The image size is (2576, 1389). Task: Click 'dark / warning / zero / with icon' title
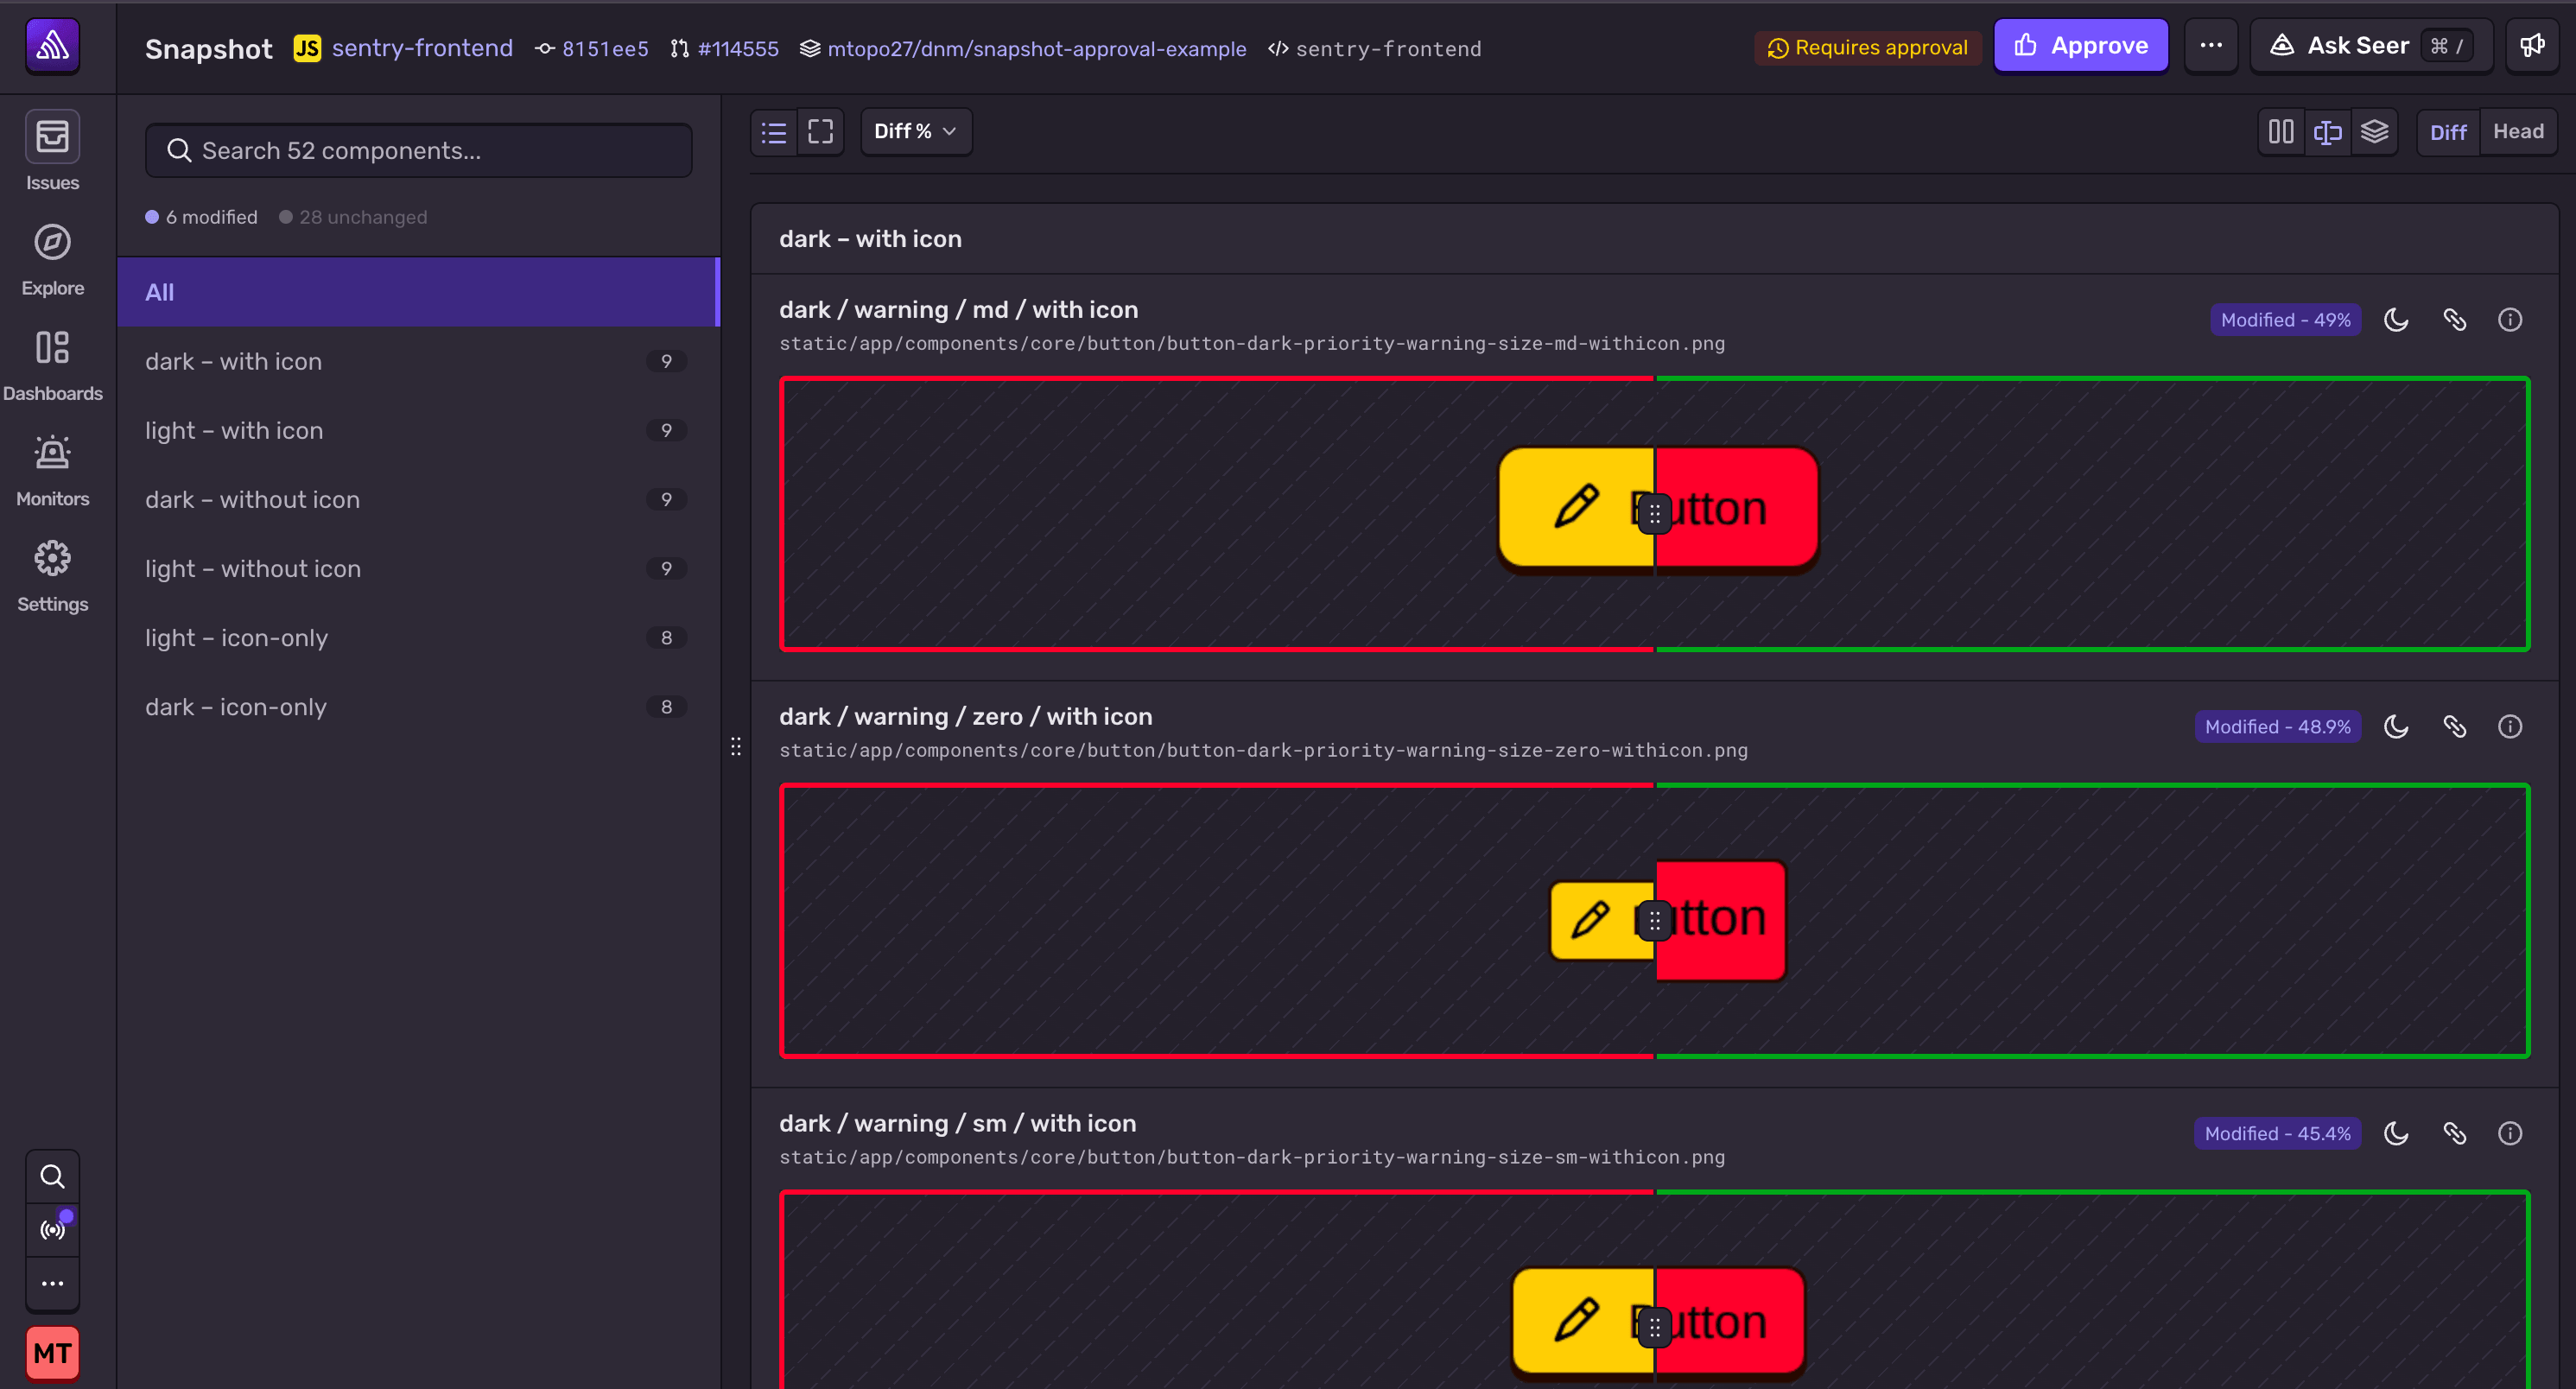[965, 716]
